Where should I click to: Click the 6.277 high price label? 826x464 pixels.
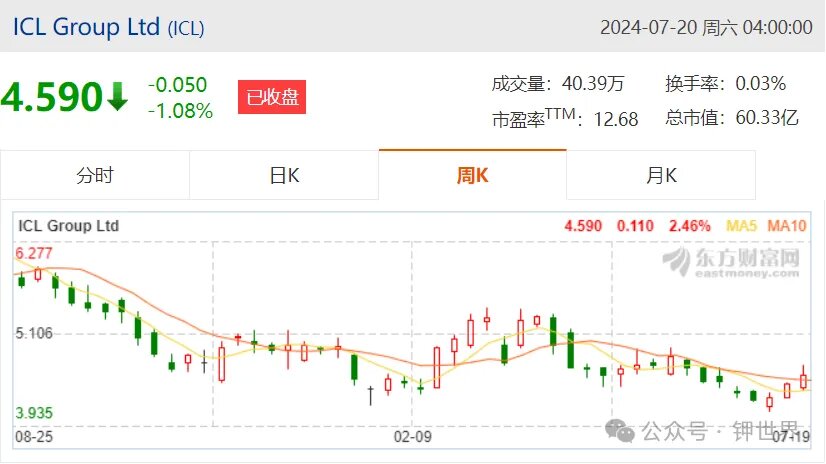[x=34, y=253]
